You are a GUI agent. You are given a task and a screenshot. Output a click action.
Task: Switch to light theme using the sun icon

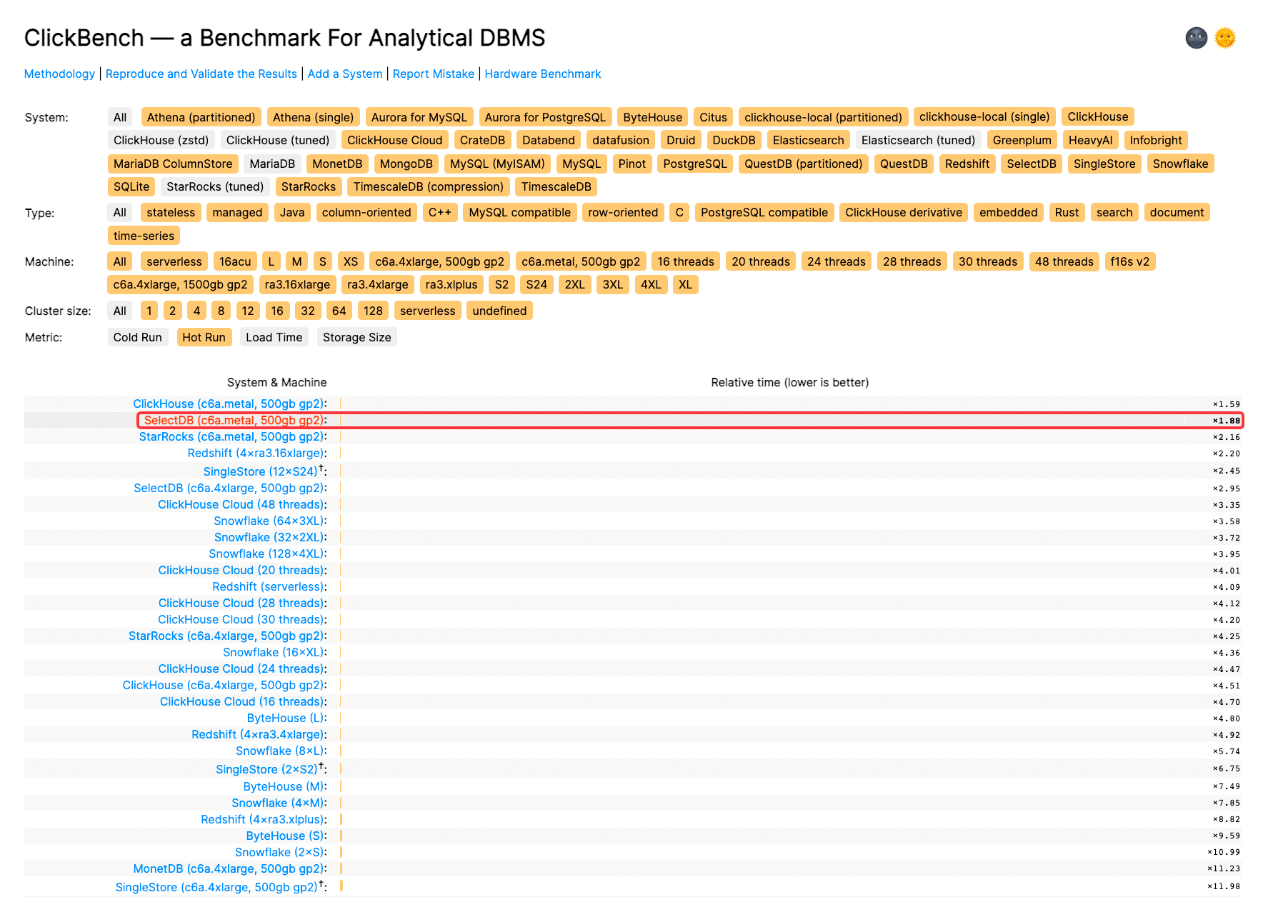coord(1224,37)
